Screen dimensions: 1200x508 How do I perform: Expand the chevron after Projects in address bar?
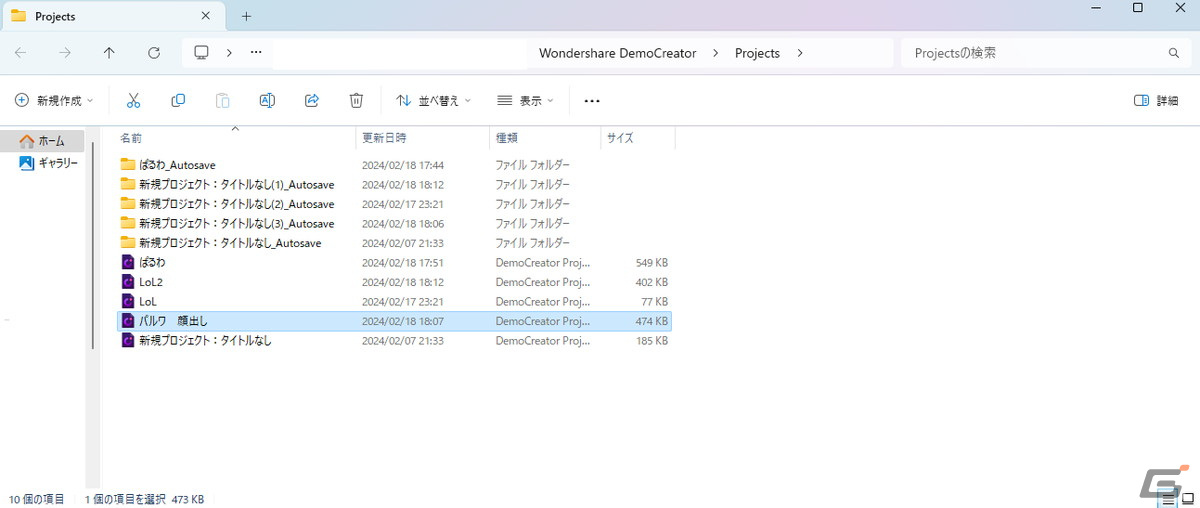[x=799, y=53]
